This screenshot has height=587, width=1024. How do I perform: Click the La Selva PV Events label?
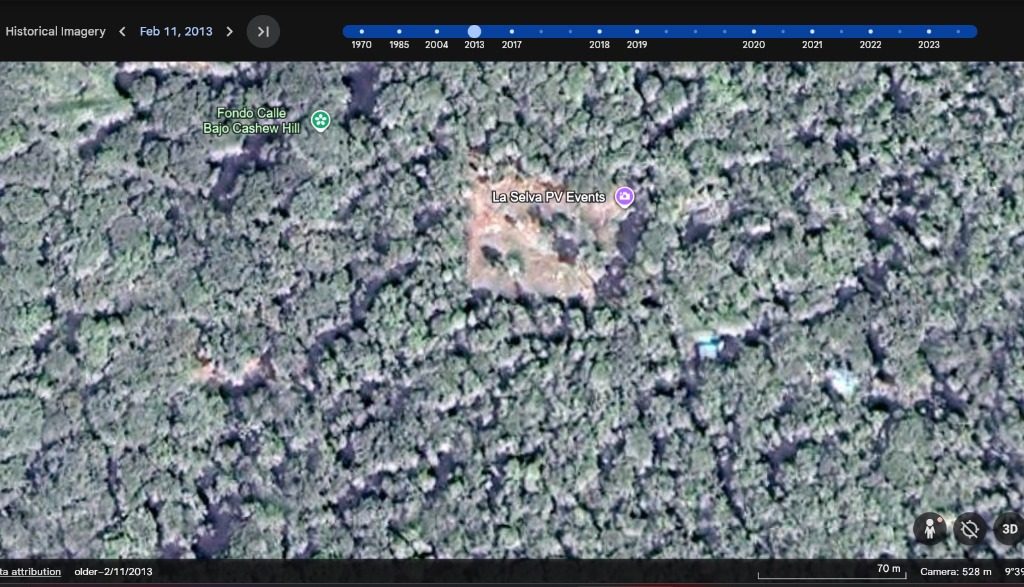point(548,197)
